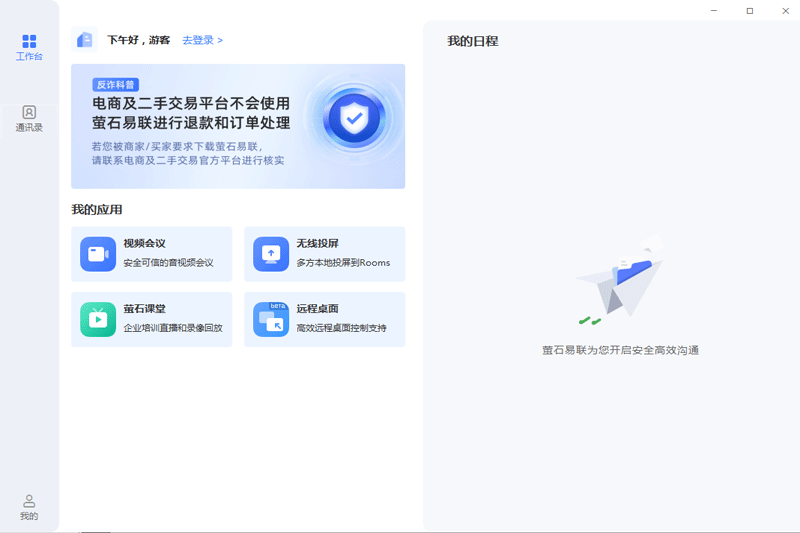The width and height of the screenshot is (800, 533).
Task: Click the 视频会议 camera icon
Action: click(x=98, y=253)
